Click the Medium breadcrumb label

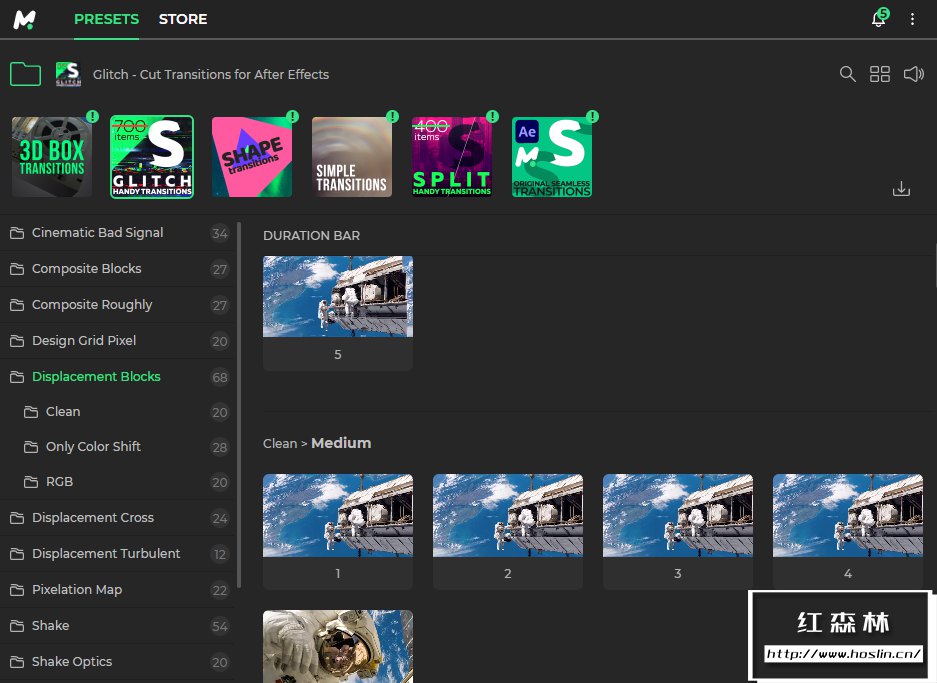[341, 443]
